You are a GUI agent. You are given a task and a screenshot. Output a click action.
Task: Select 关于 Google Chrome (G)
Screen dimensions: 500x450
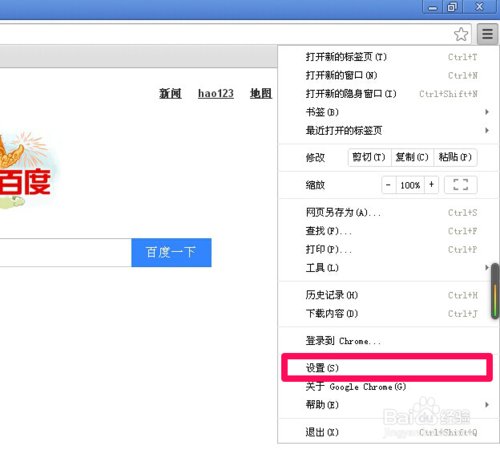388,387
